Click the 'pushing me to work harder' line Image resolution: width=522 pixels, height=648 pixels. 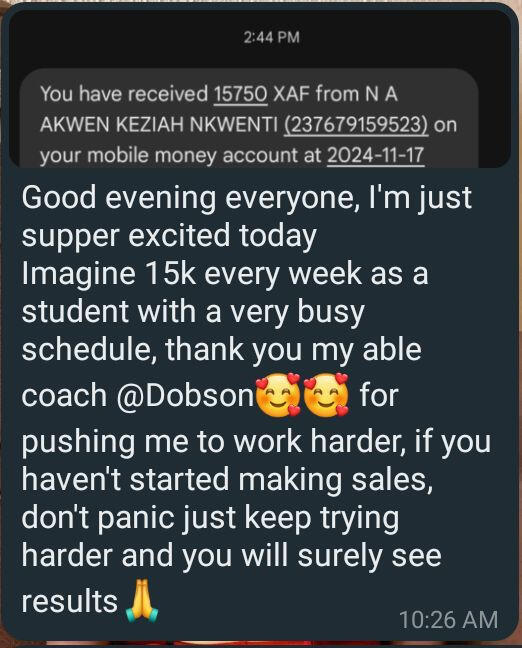tap(256, 441)
